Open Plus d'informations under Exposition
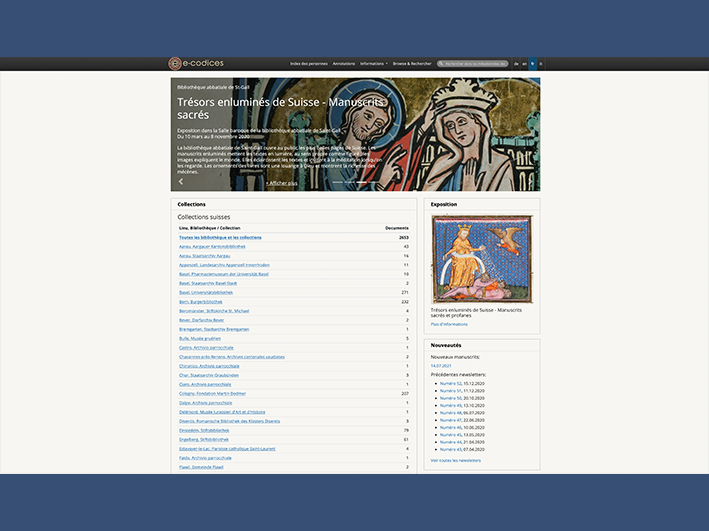Image resolution: width=709 pixels, height=531 pixels. tap(449, 324)
